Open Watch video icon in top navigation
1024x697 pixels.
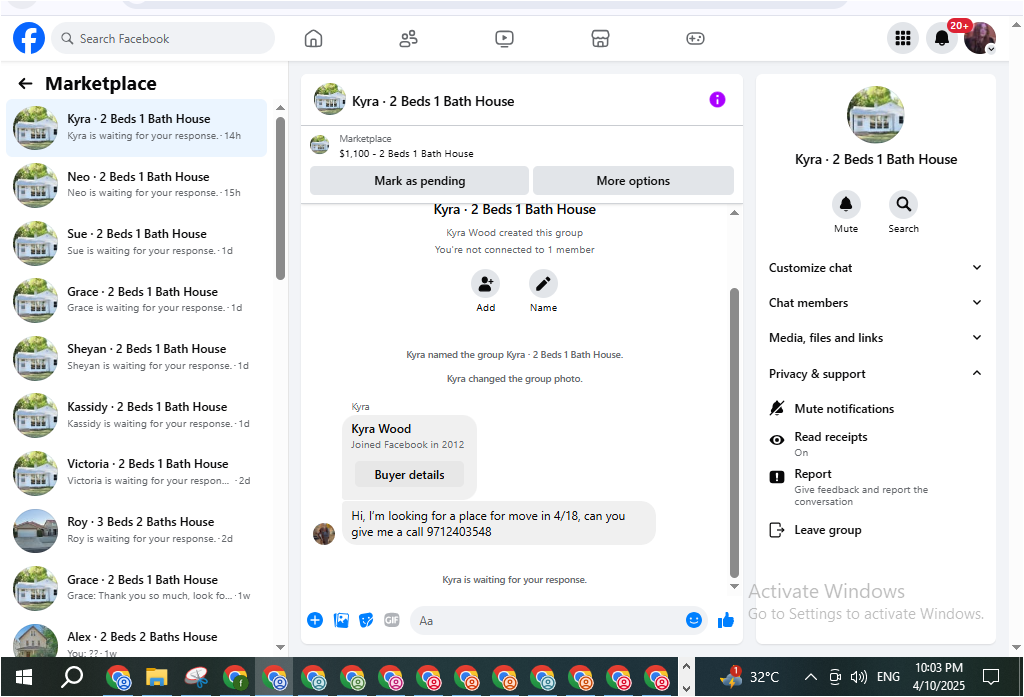tap(504, 39)
